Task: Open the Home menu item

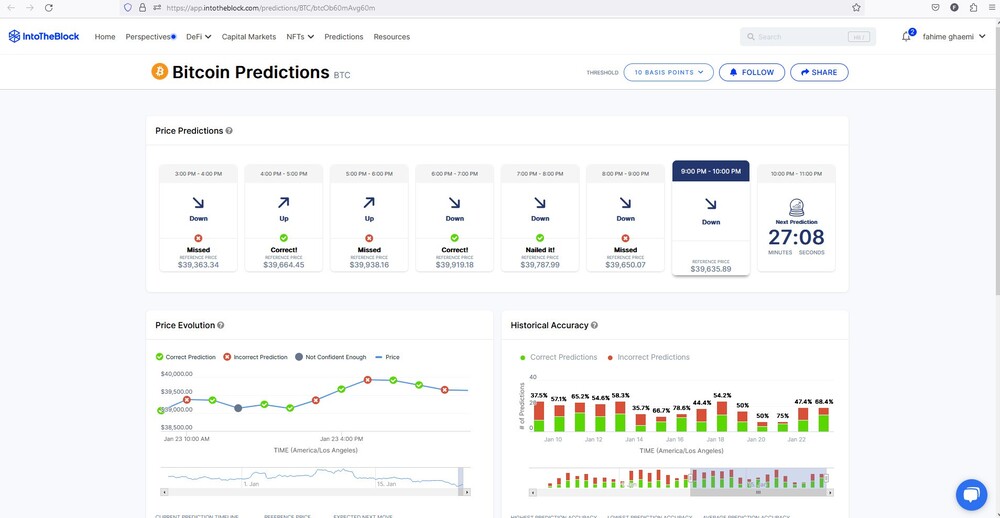Action: [x=105, y=37]
